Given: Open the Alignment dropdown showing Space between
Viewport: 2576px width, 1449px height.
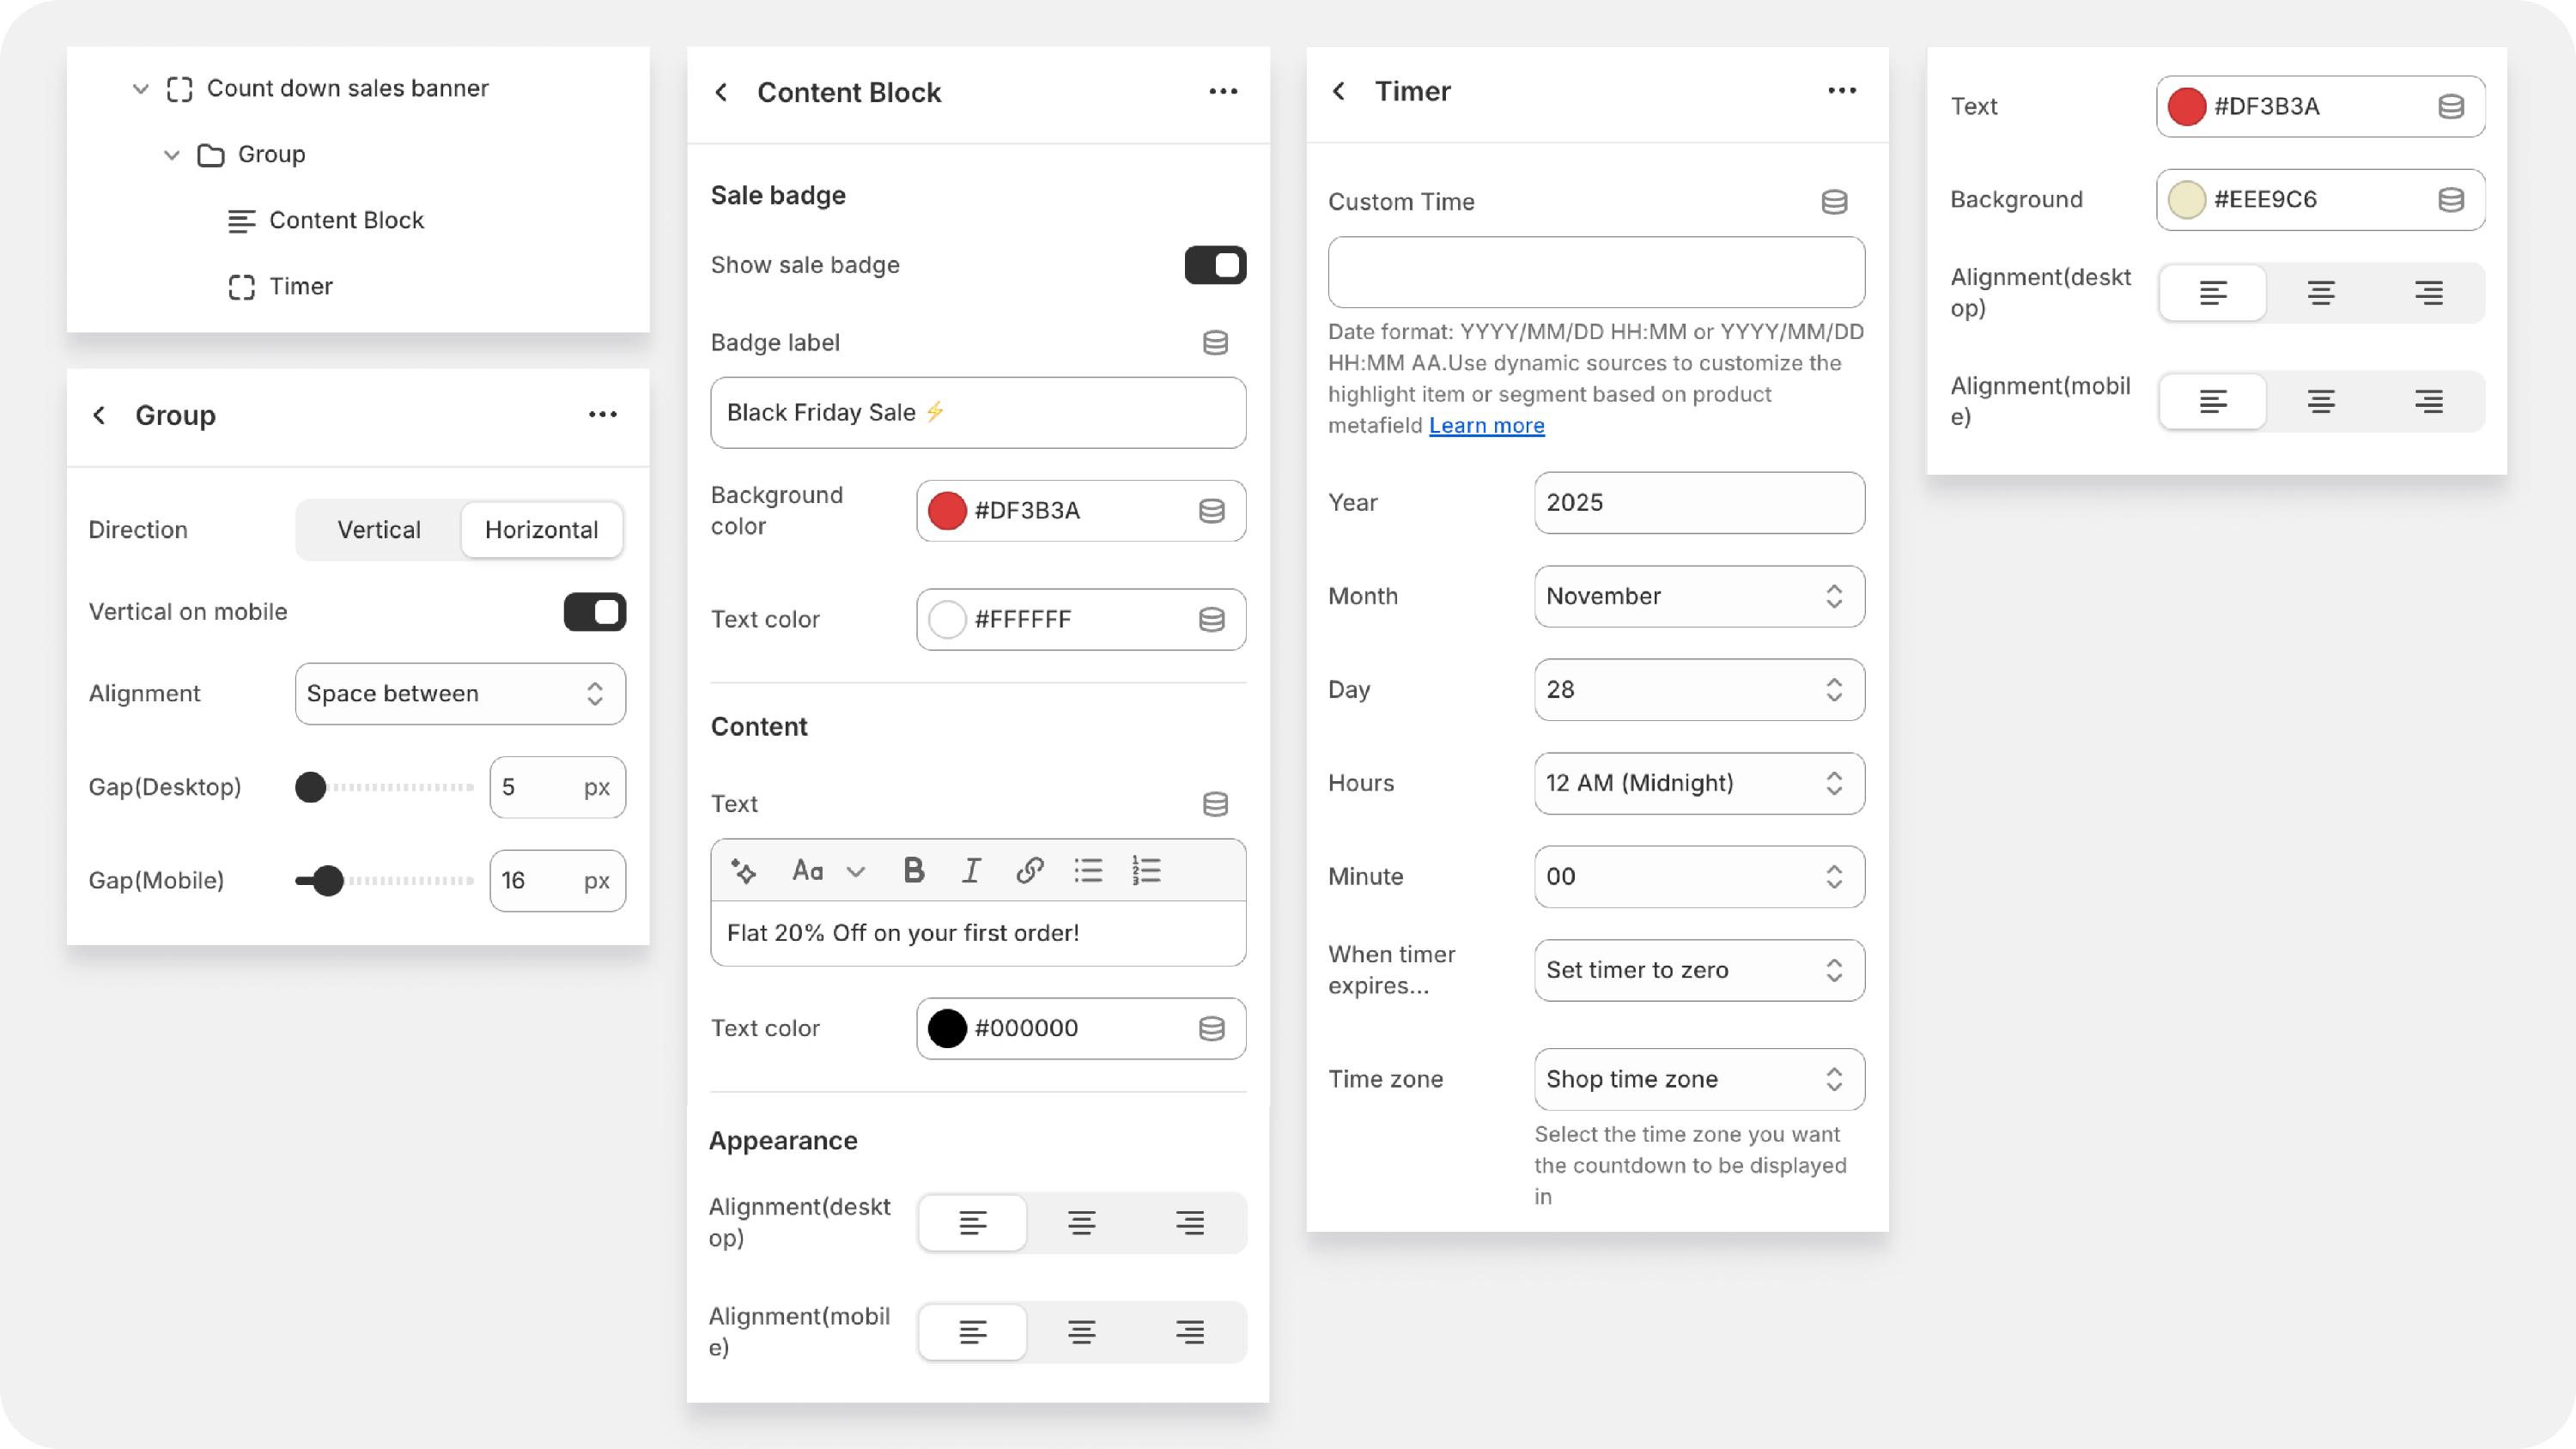Looking at the screenshot, I should pyautogui.click(x=460, y=694).
